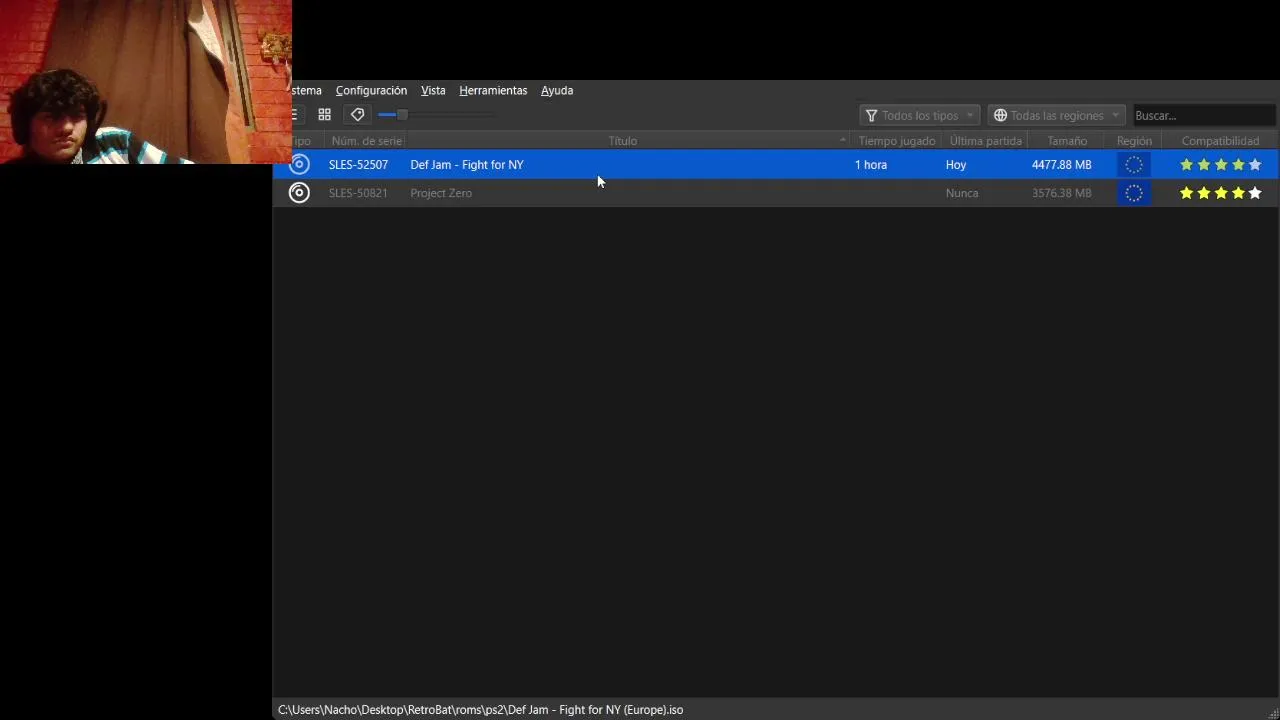Expand the Todos los tipos filter dropdown
1280x720 pixels.
click(x=919, y=115)
